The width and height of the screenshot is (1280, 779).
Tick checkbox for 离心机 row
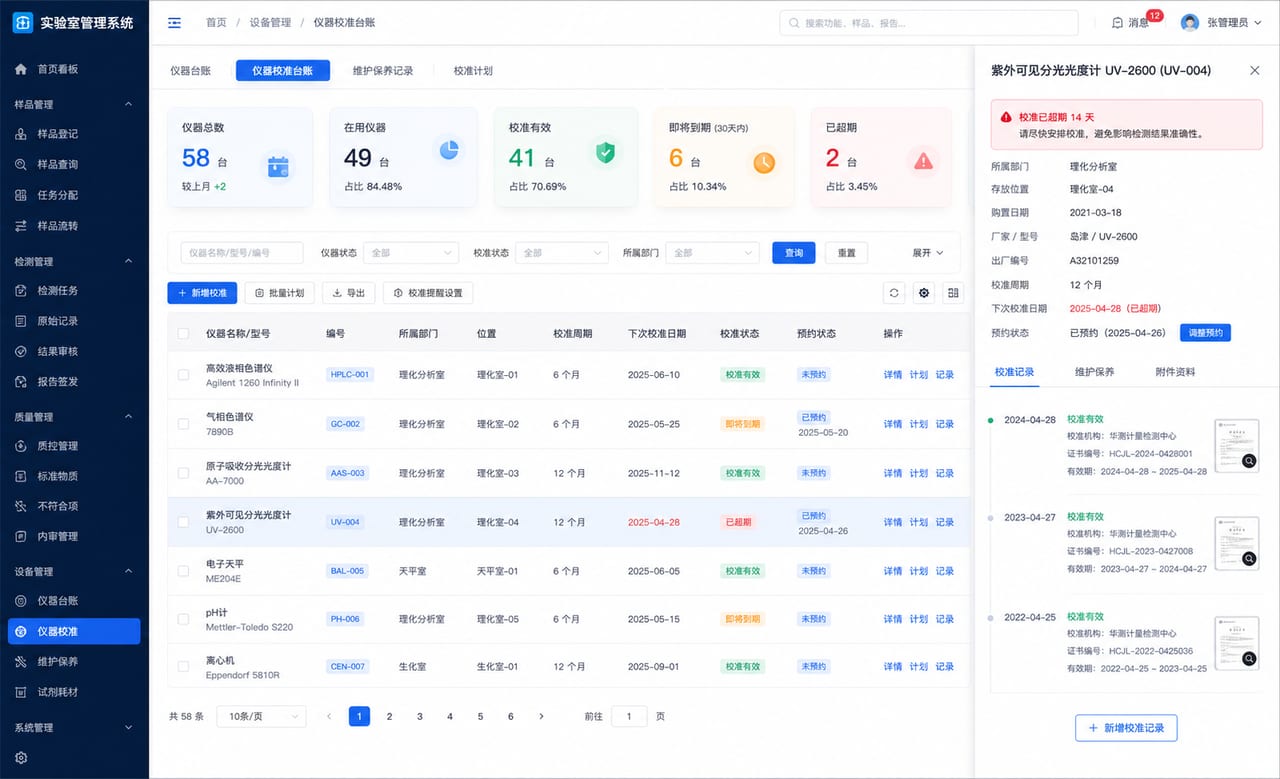point(183,667)
